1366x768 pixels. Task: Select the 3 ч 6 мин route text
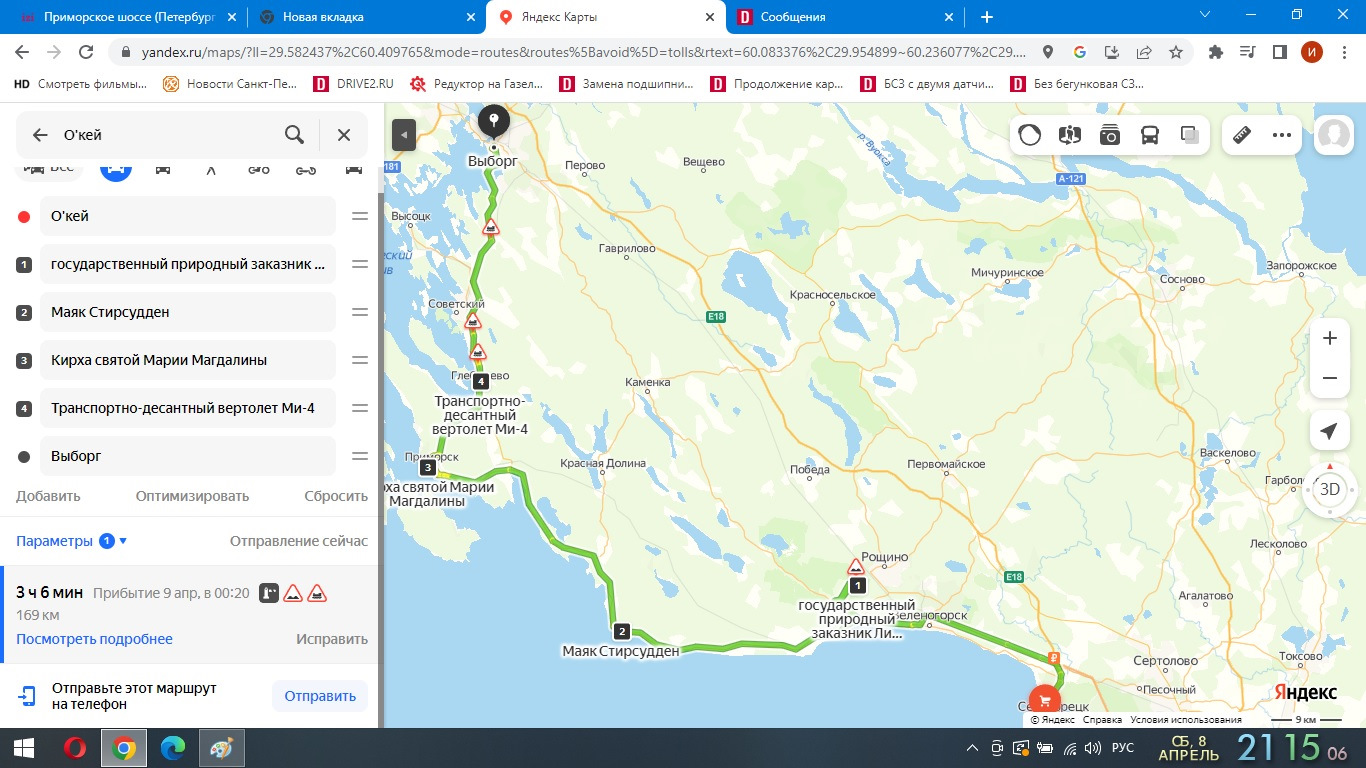tap(50, 593)
